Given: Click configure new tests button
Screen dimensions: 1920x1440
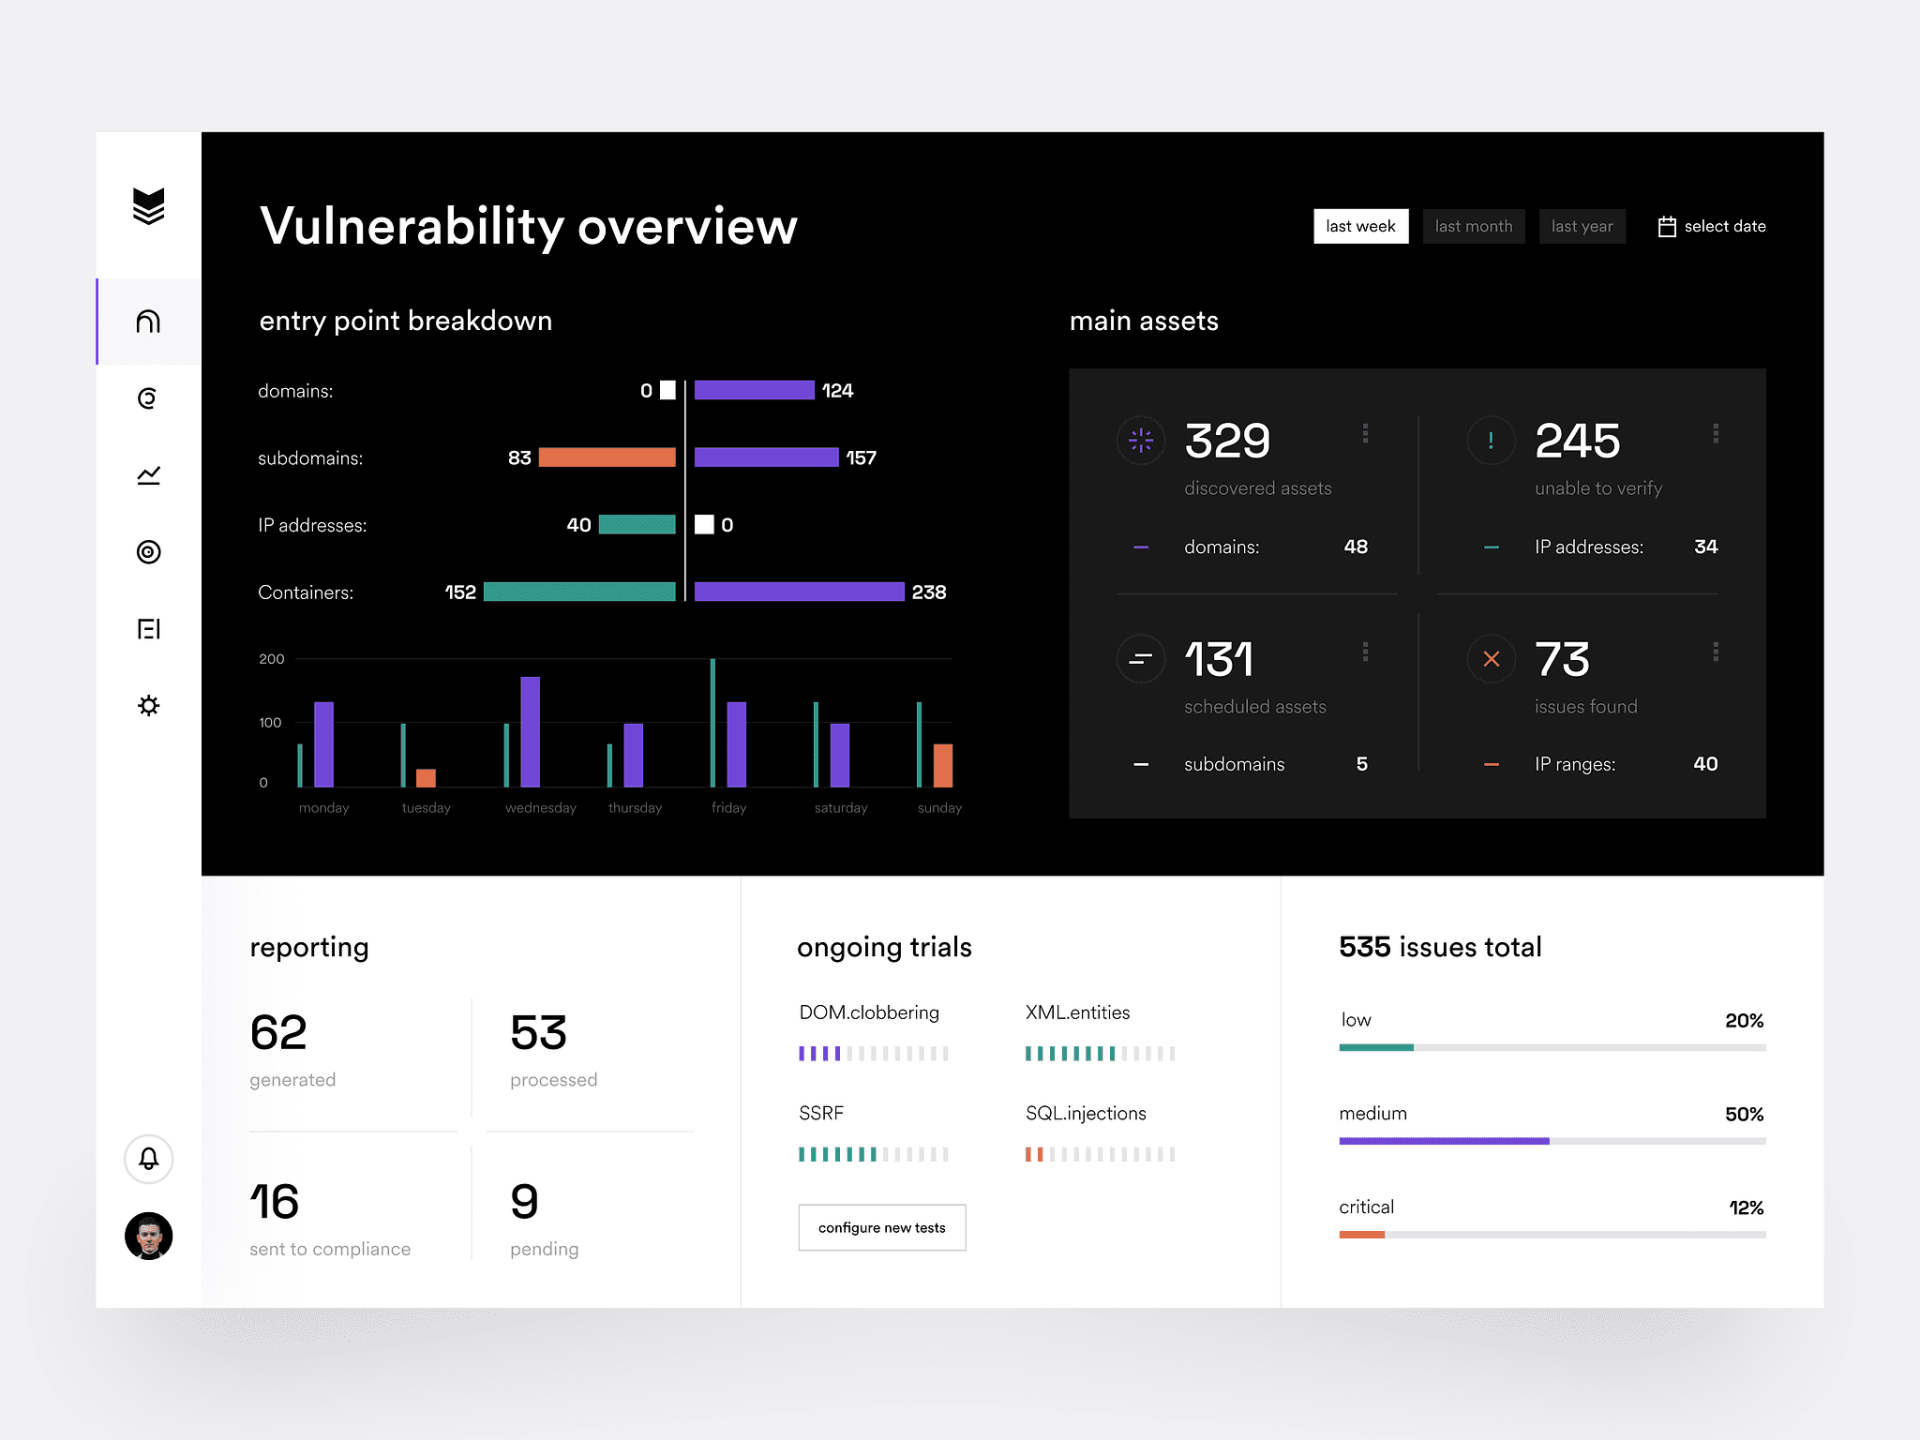Looking at the screenshot, I should [x=880, y=1227].
